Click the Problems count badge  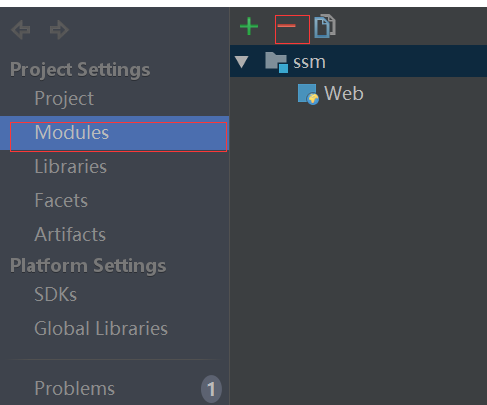coord(211,389)
